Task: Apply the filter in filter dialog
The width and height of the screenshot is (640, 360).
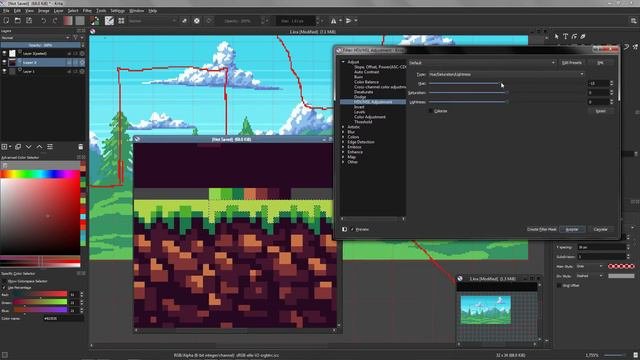Action: (572, 229)
